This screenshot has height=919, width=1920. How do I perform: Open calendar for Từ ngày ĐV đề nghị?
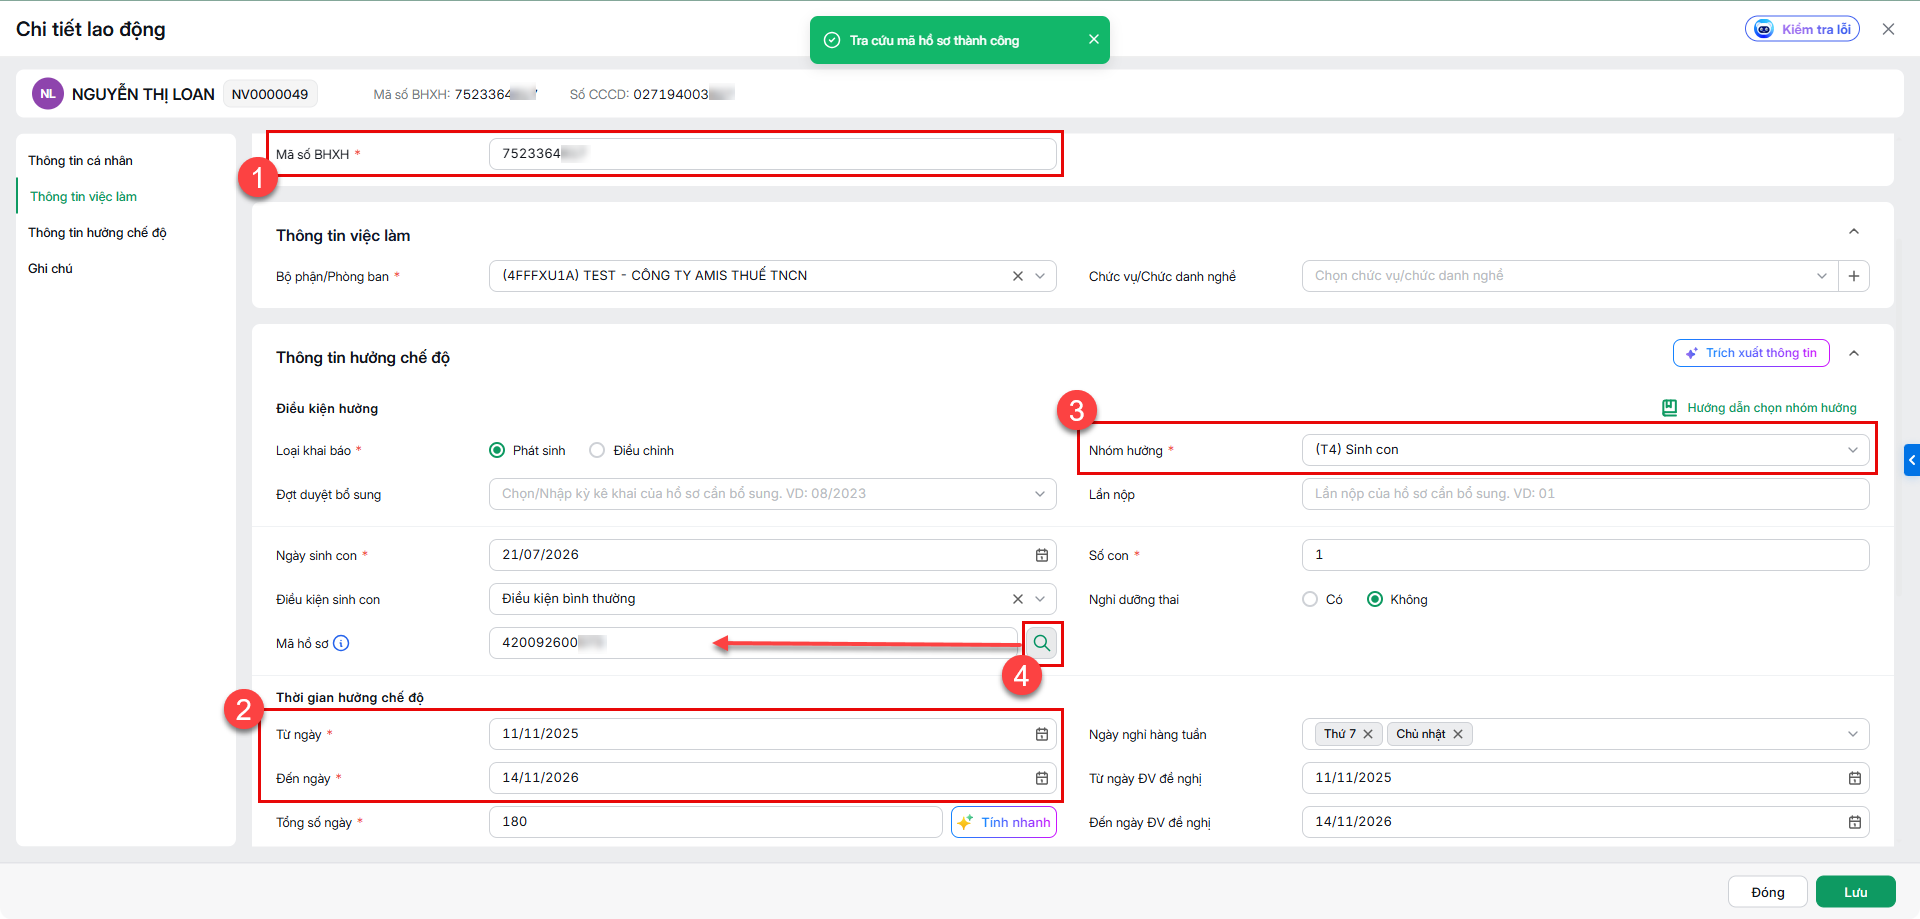coord(1854,778)
